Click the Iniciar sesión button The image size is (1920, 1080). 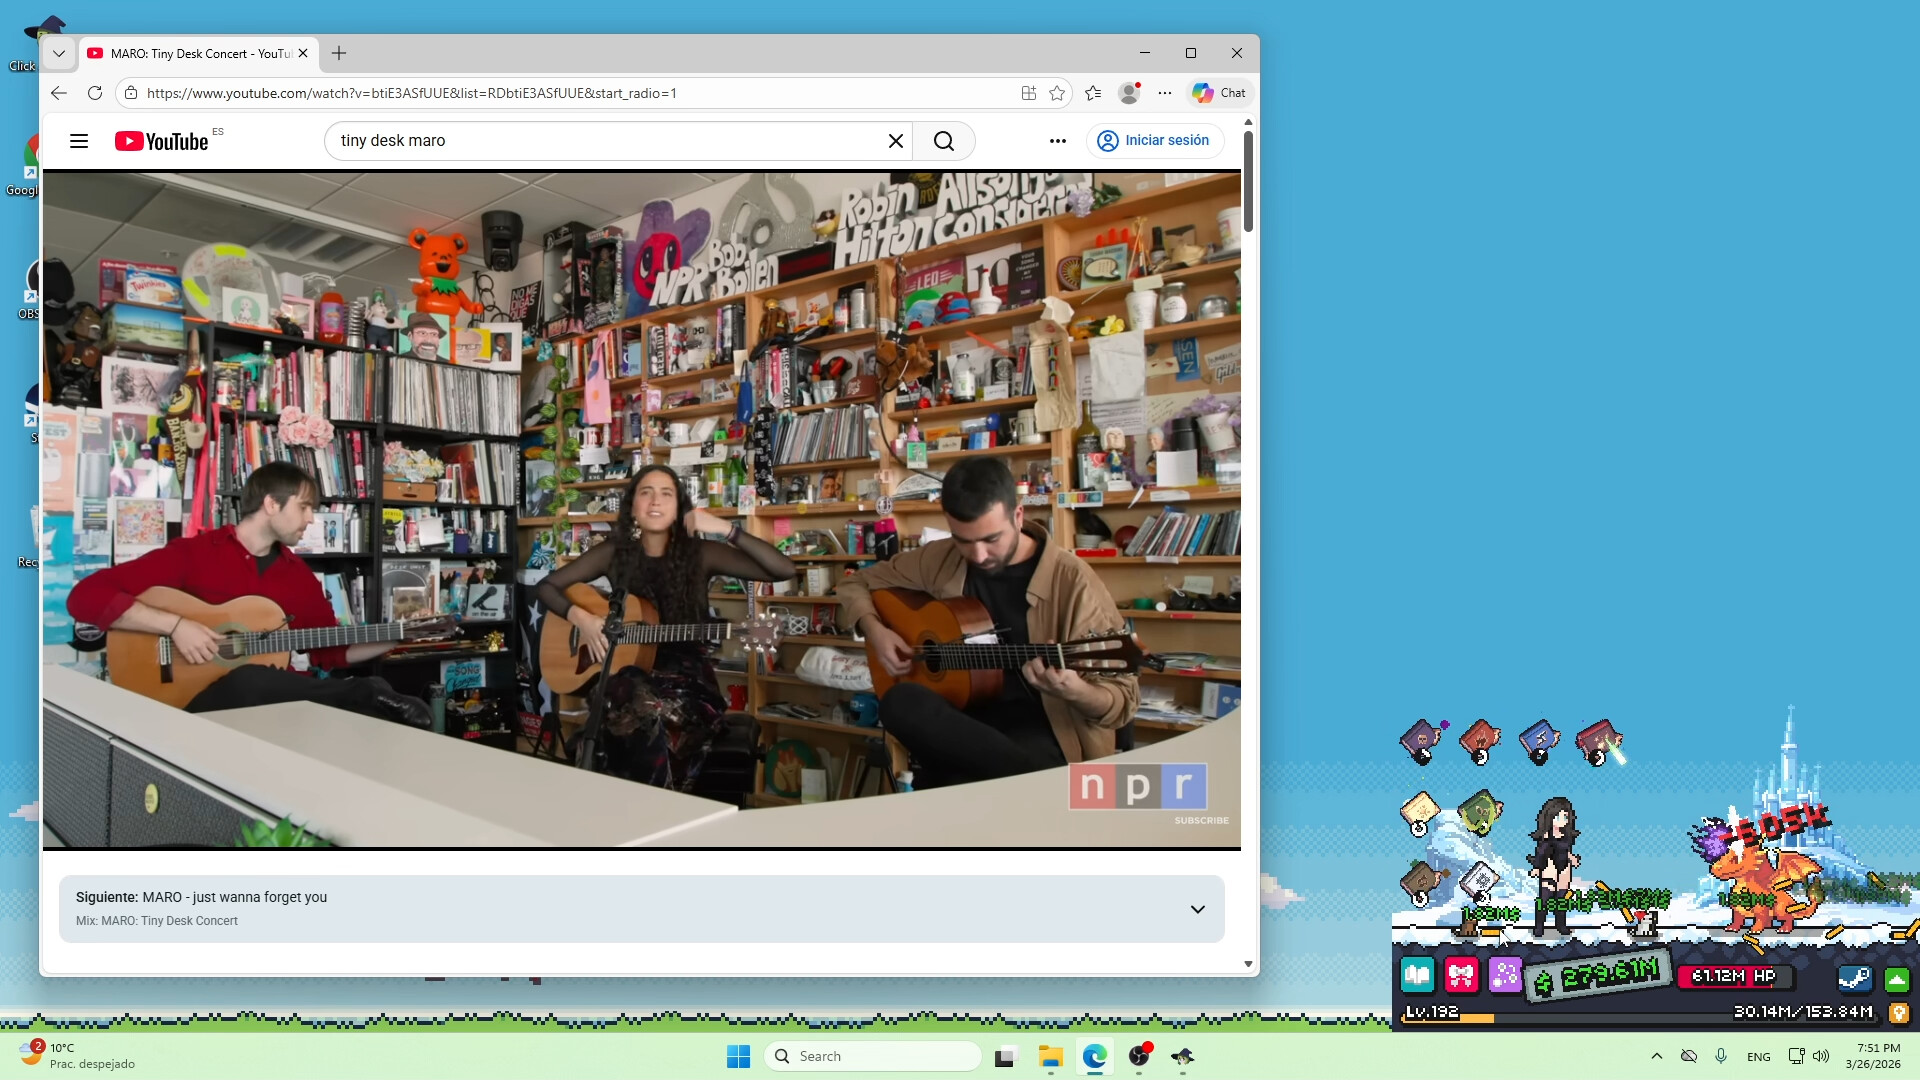coord(1155,141)
